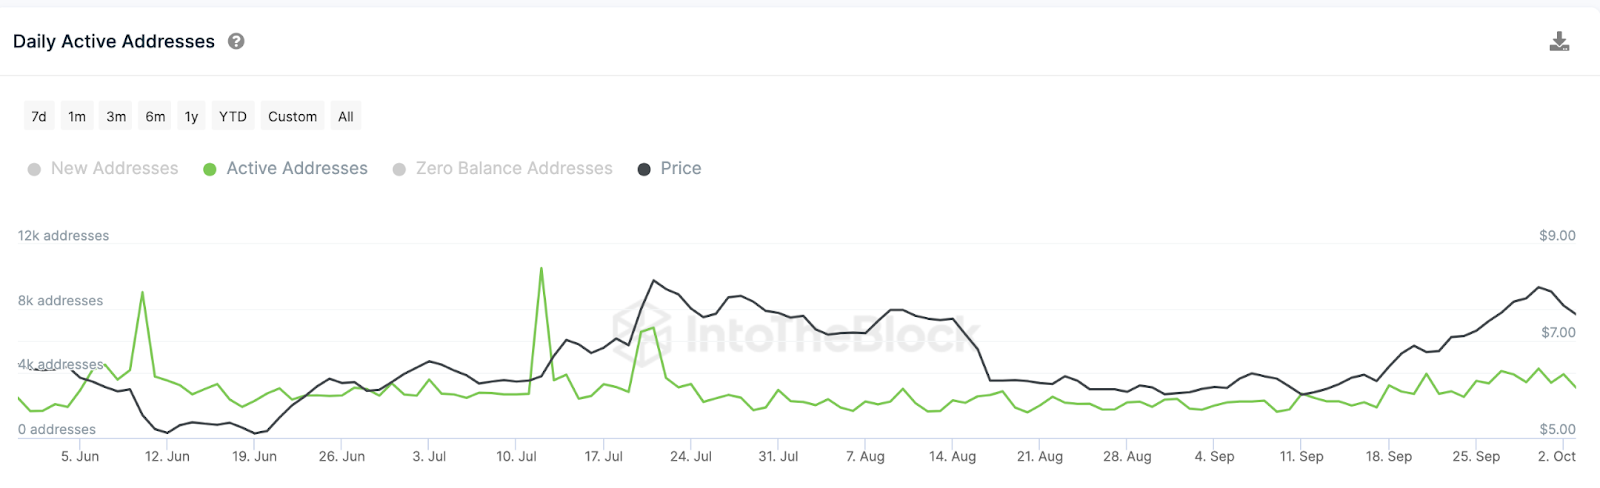Select the 7d time range
The image size is (1600, 488).
(39, 116)
